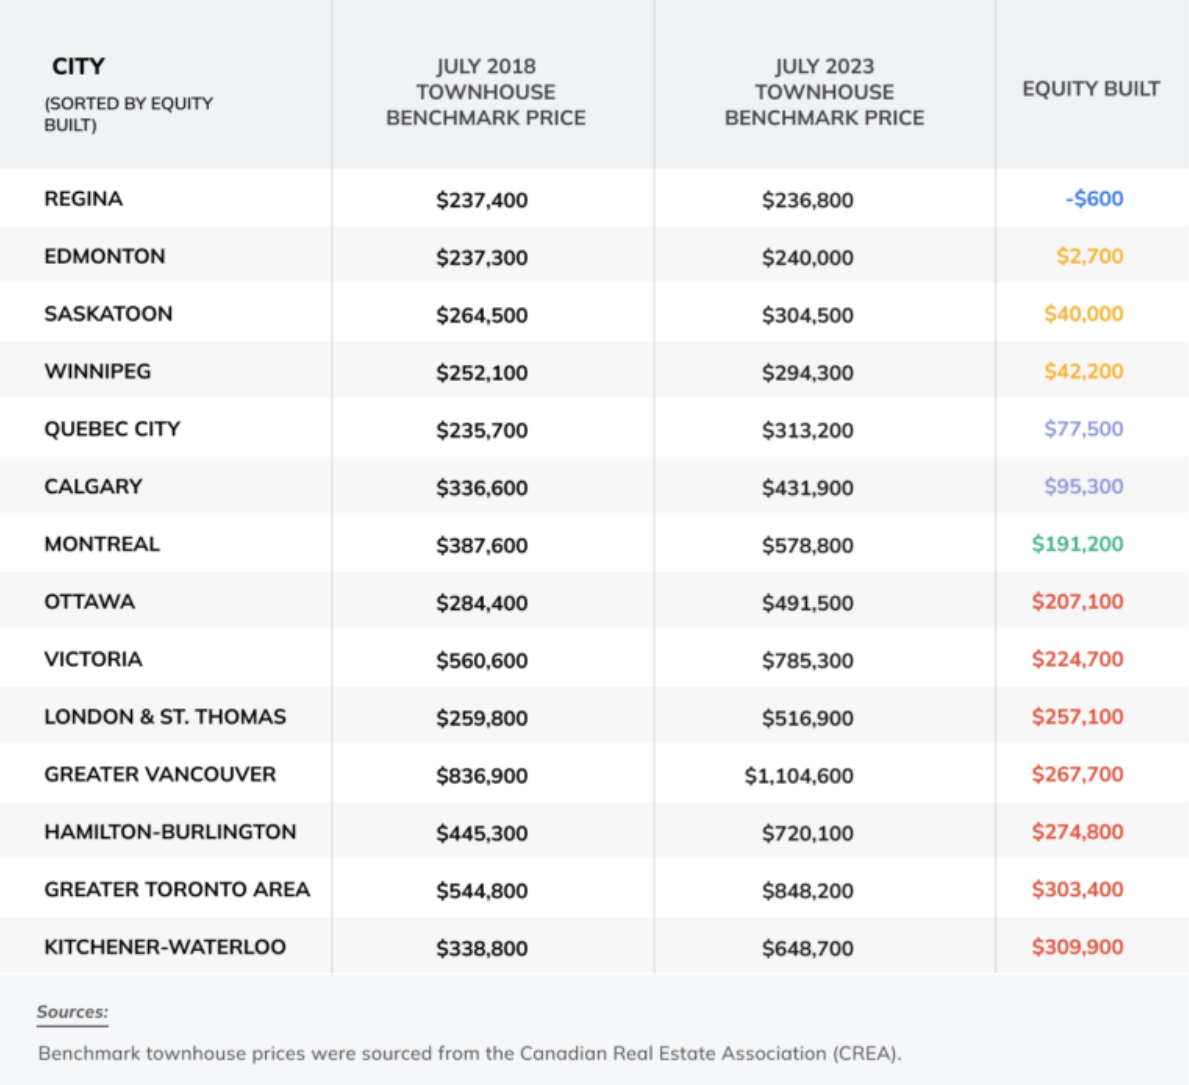Image resolution: width=1189 pixels, height=1085 pixels.
Task: Select the Edmonton city name
Action: [105, 256]
